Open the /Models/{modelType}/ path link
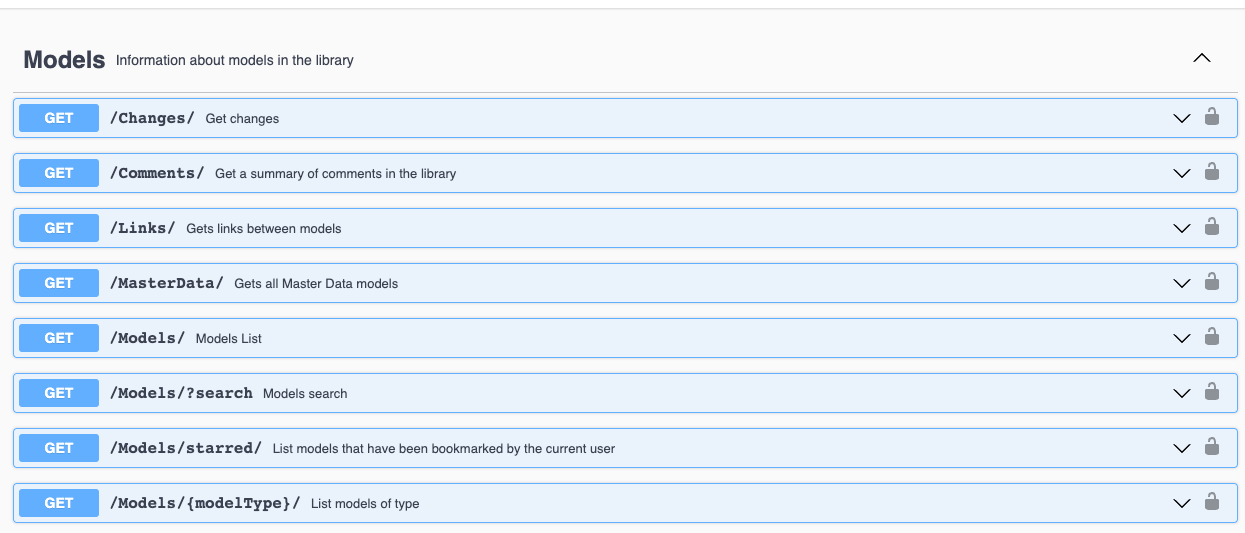1245x533 pixels. 204,503
